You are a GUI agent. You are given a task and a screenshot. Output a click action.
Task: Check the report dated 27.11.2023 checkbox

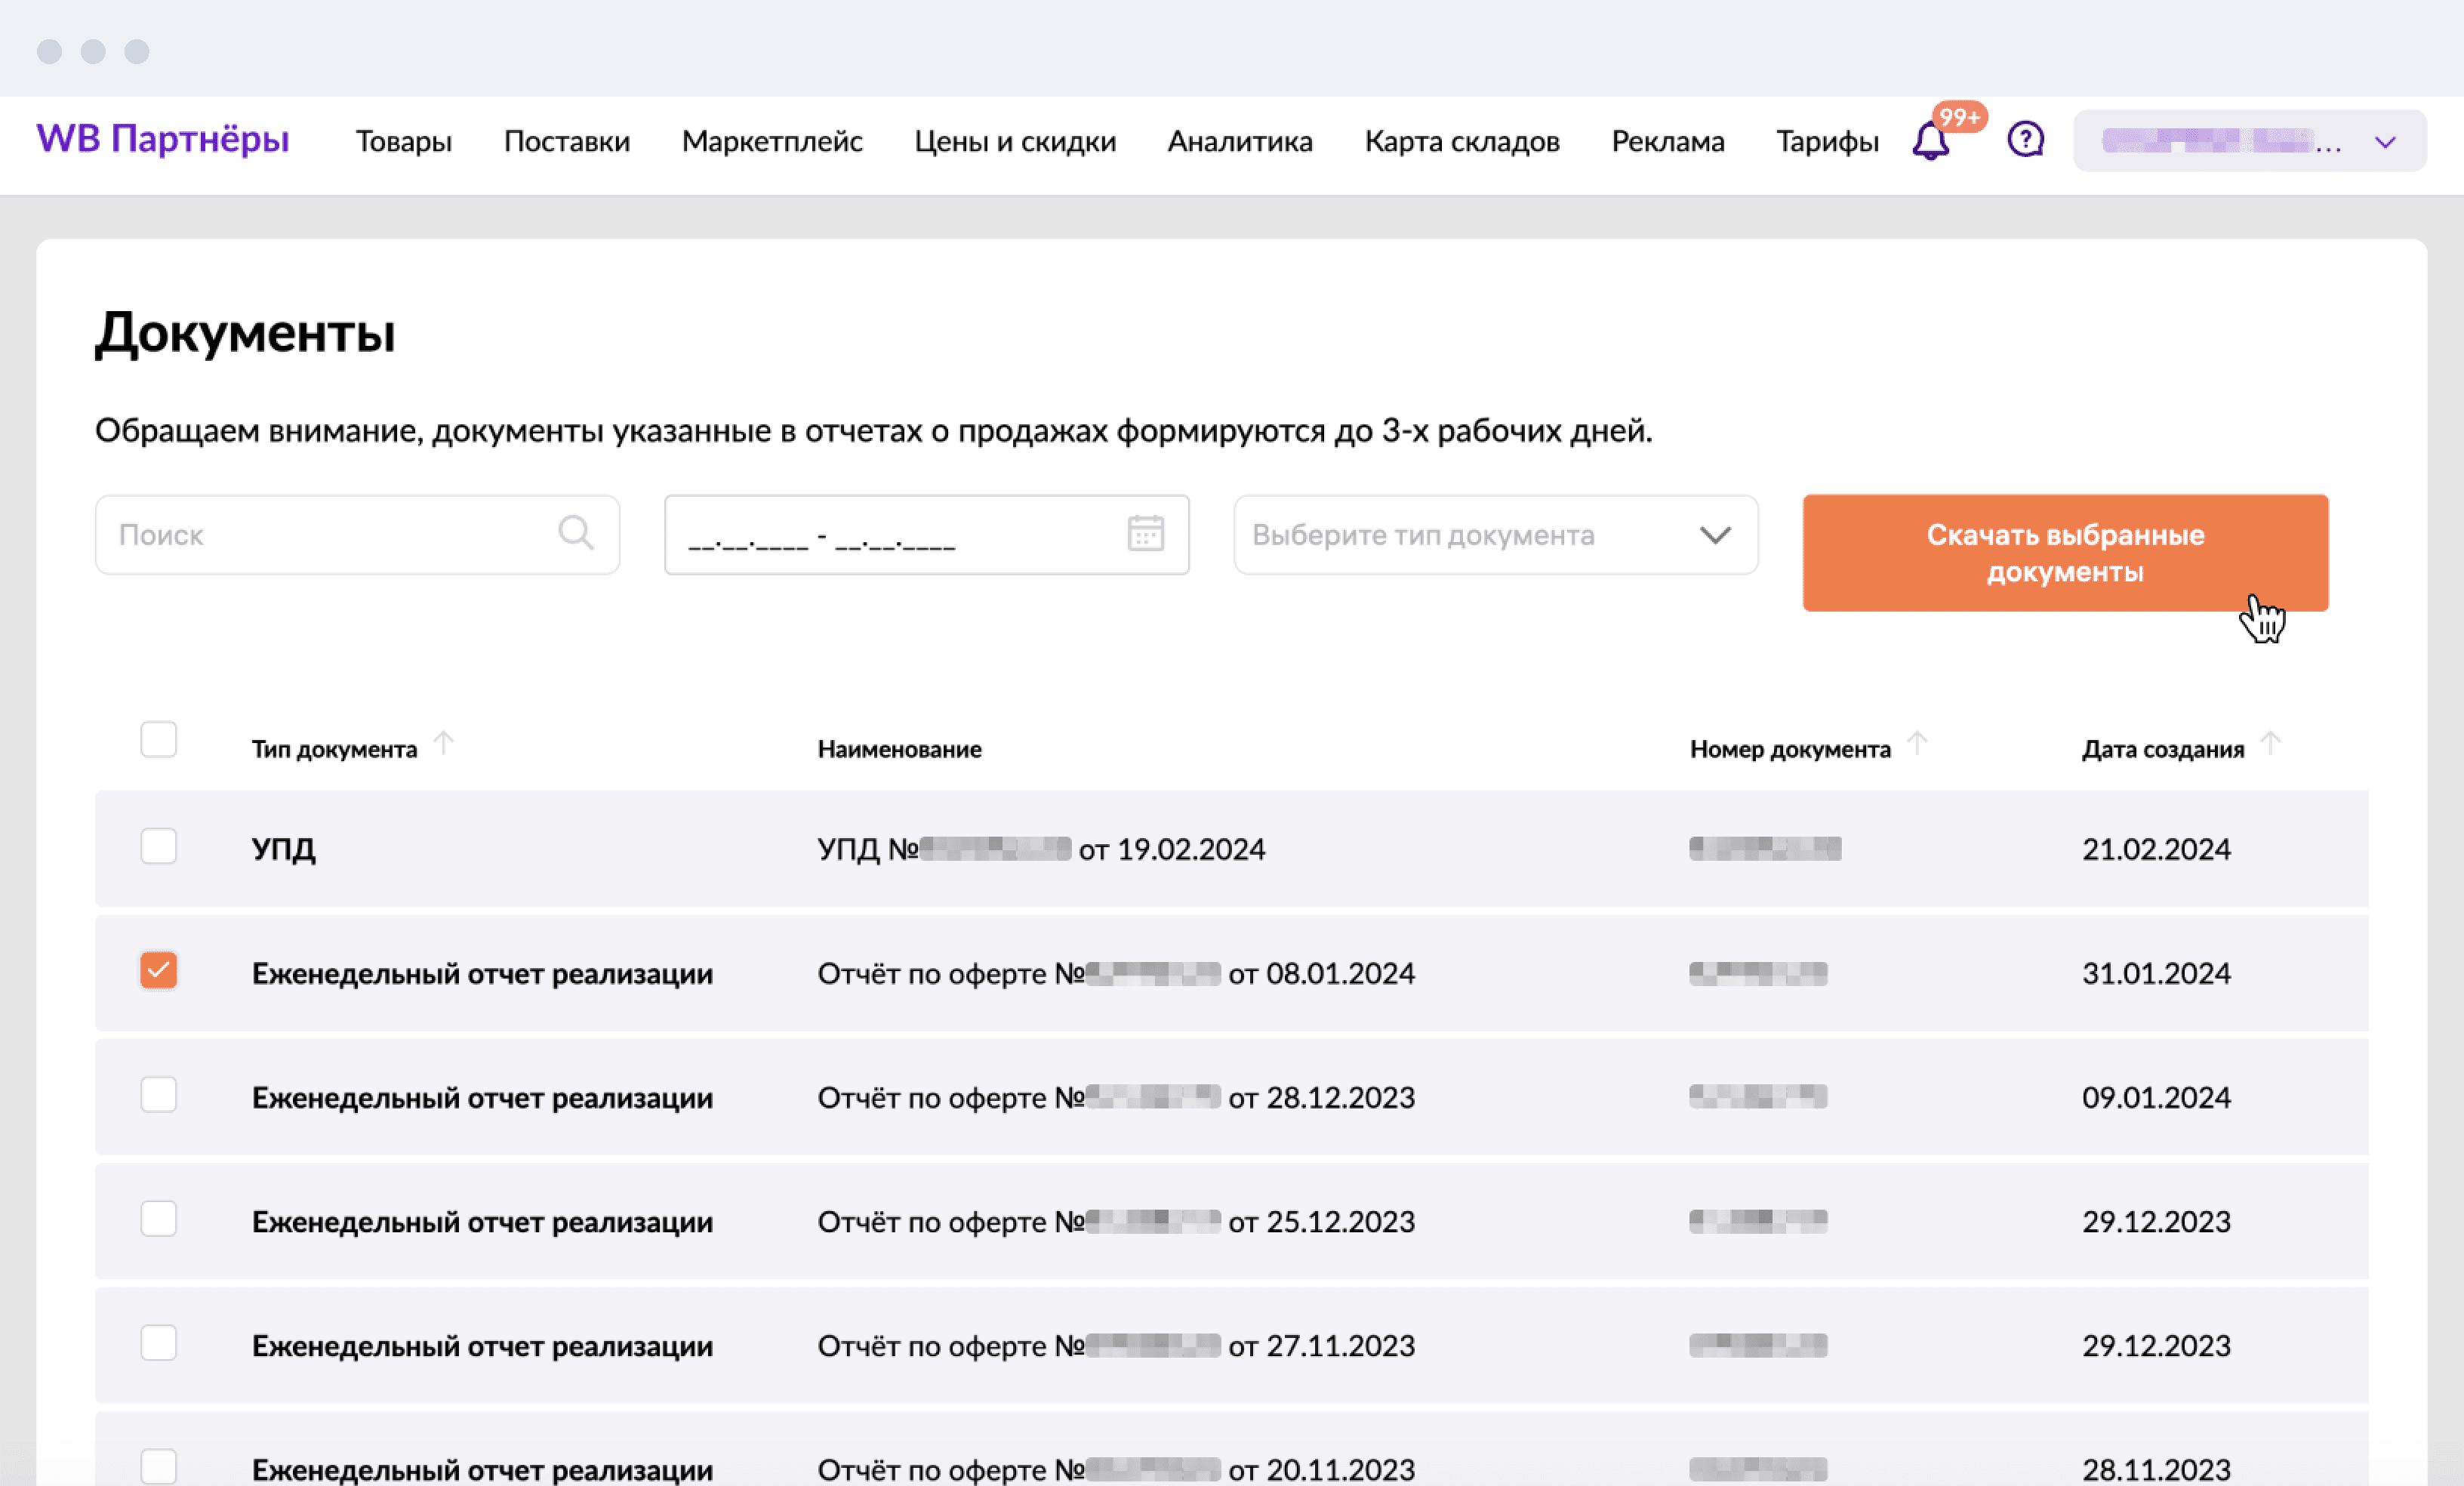click(x=159, y=1343)
